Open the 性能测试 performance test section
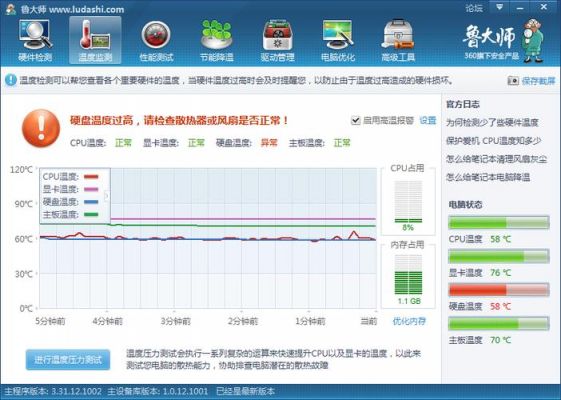 156,41
